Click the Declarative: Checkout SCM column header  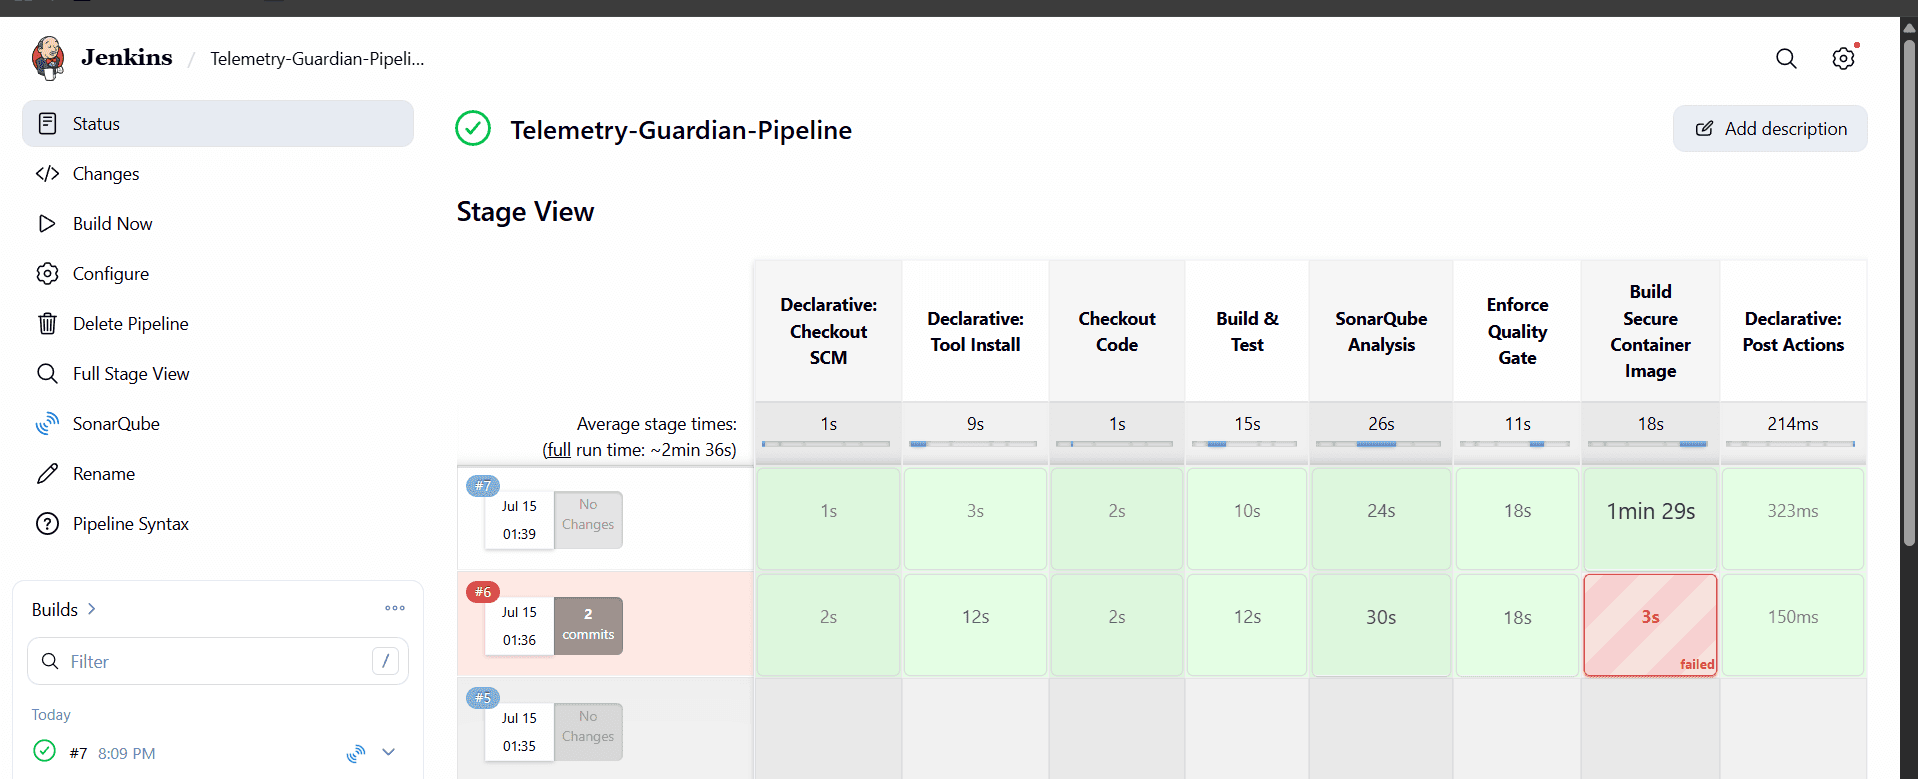(828, 331)
